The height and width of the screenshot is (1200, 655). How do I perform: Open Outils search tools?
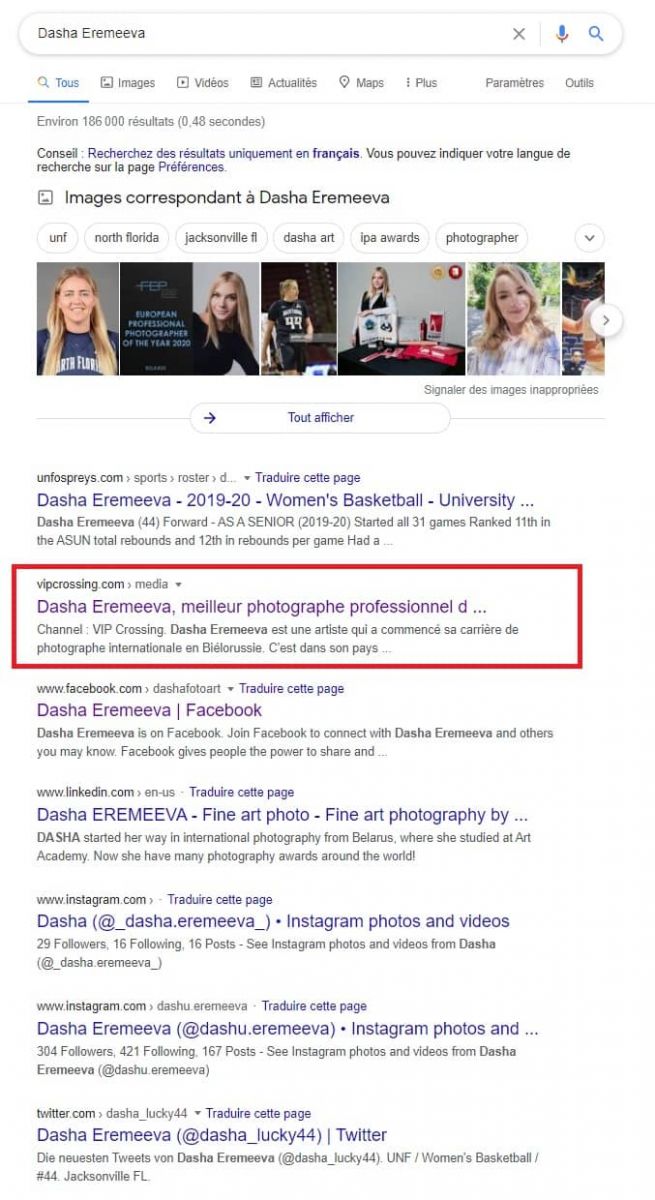579,83
